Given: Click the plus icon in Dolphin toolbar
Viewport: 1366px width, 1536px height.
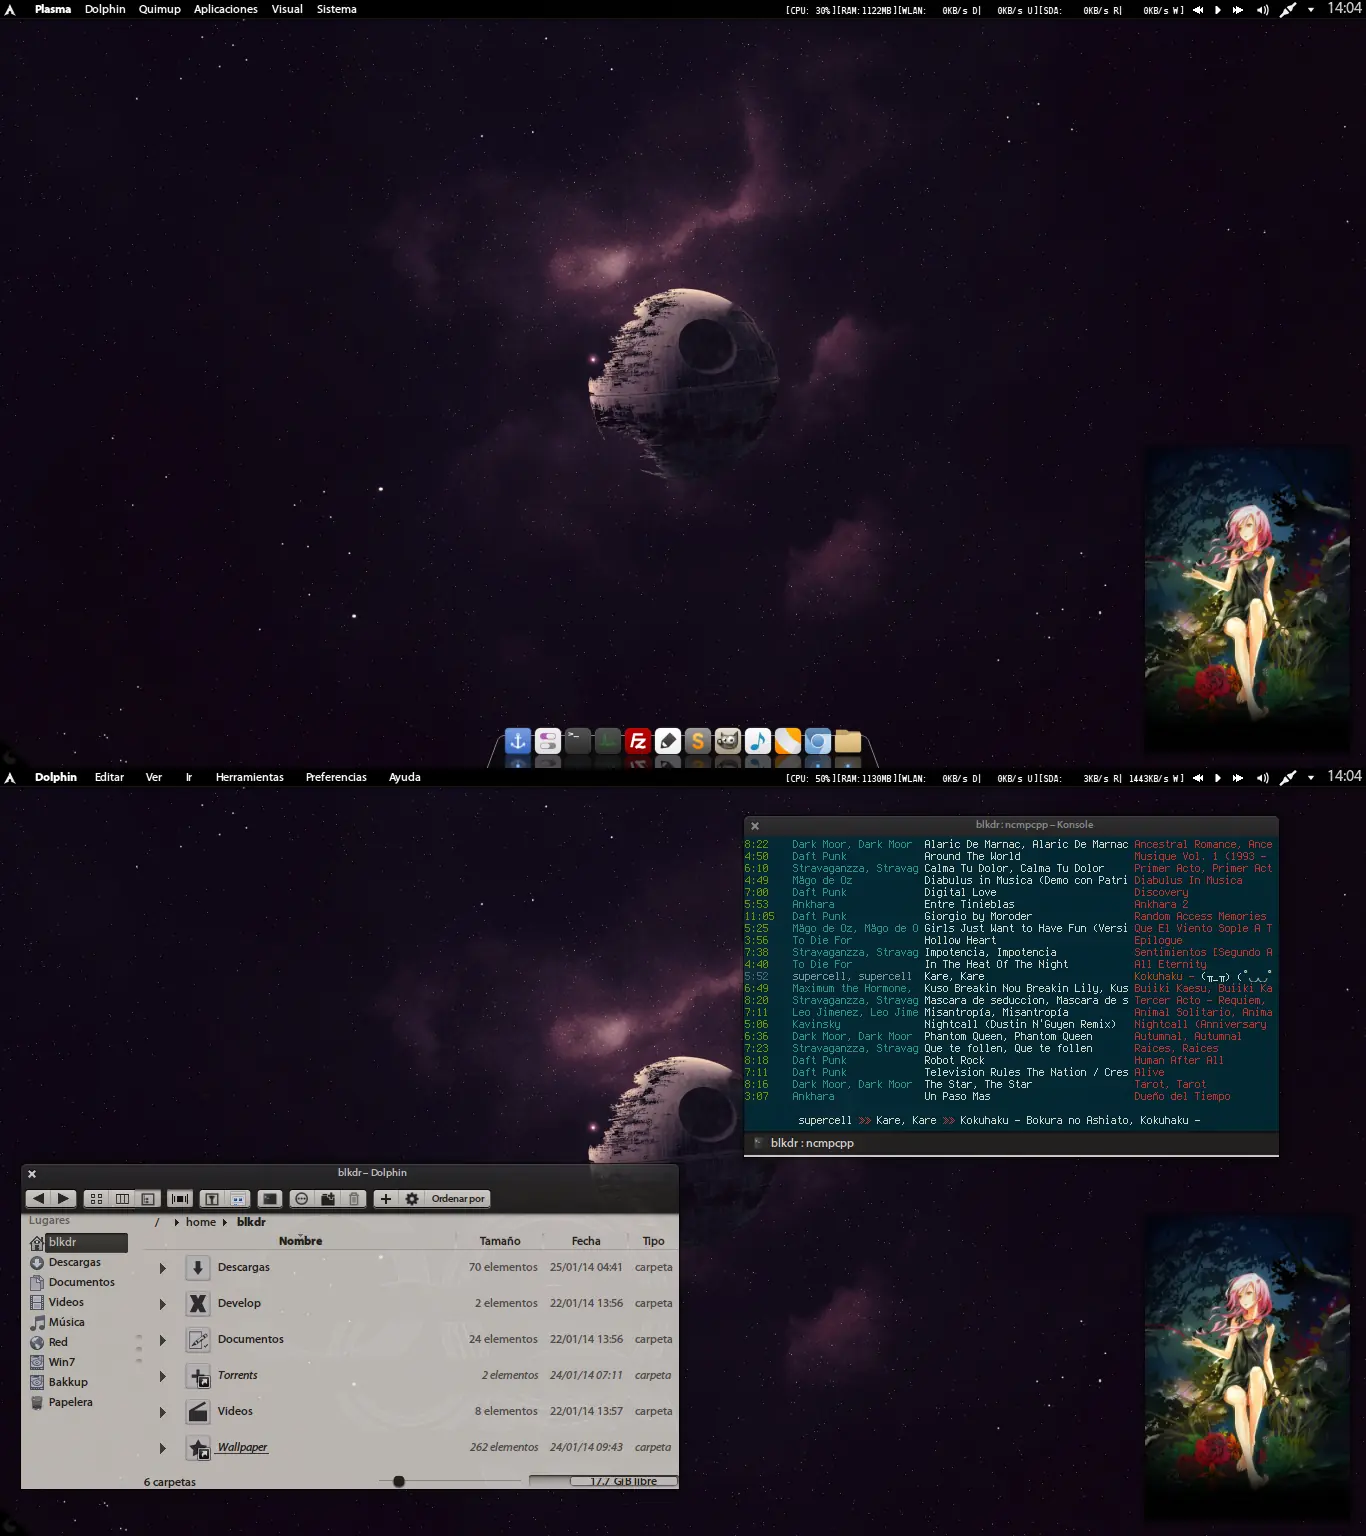Looking at the screenshot, I should pos(386,1198).
